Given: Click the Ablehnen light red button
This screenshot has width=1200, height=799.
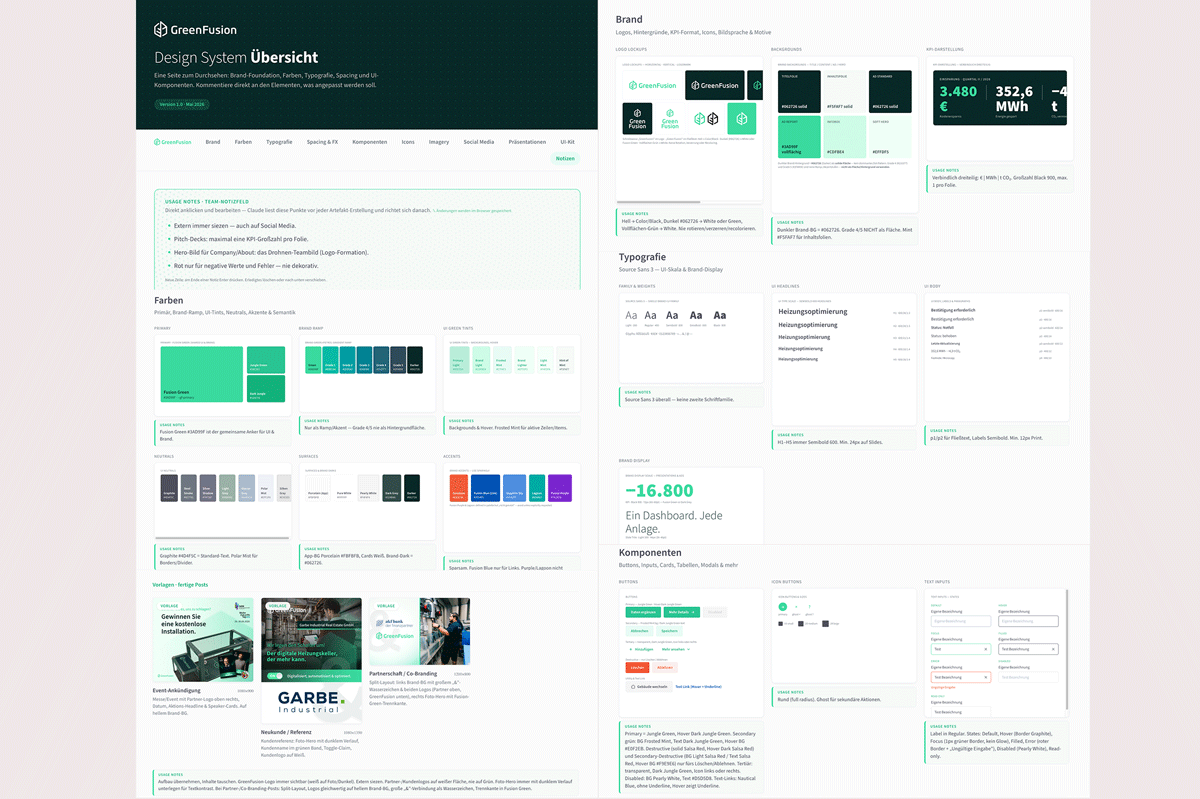Looking at the screenshot, I should tap(665, 667).
